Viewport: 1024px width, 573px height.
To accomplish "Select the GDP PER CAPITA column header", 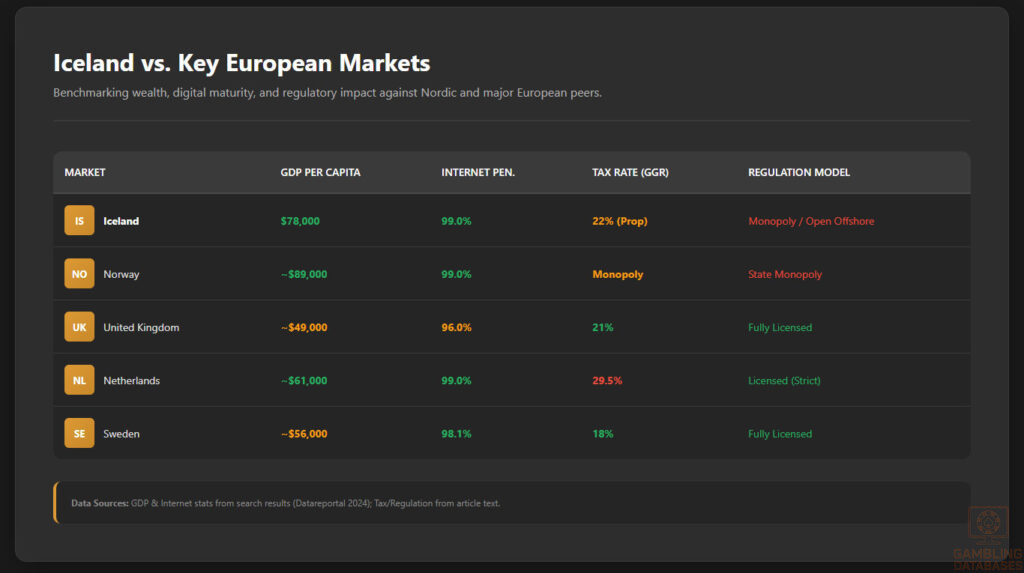I will coord(320,172).
